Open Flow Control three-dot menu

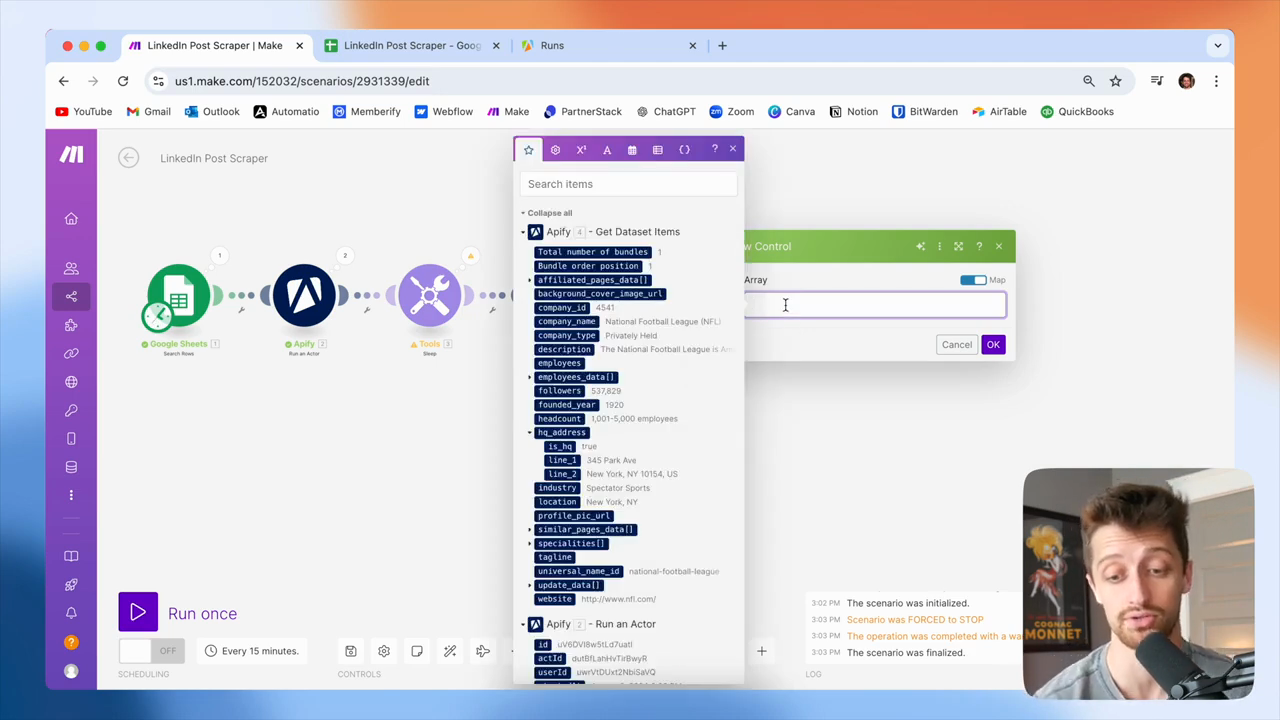point(939,246)
